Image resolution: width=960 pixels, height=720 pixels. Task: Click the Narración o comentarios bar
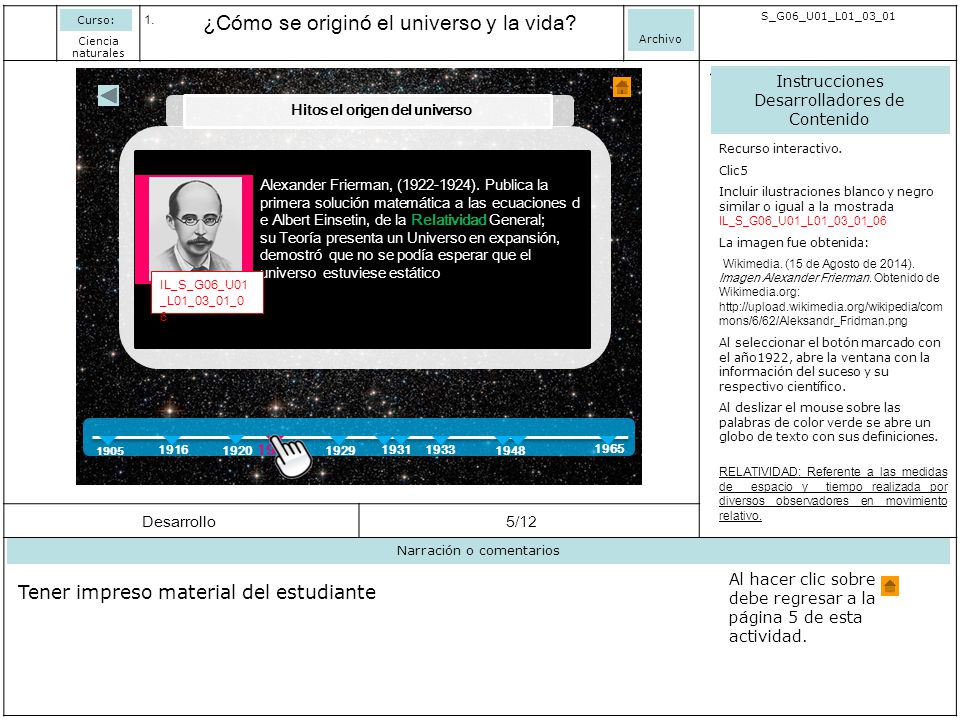tap(478, 550)
